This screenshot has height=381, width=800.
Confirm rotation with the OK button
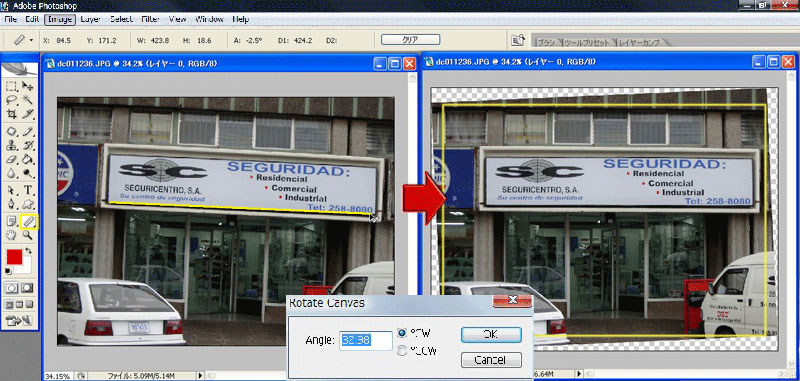pyautogui.click(x=491, y=335)
